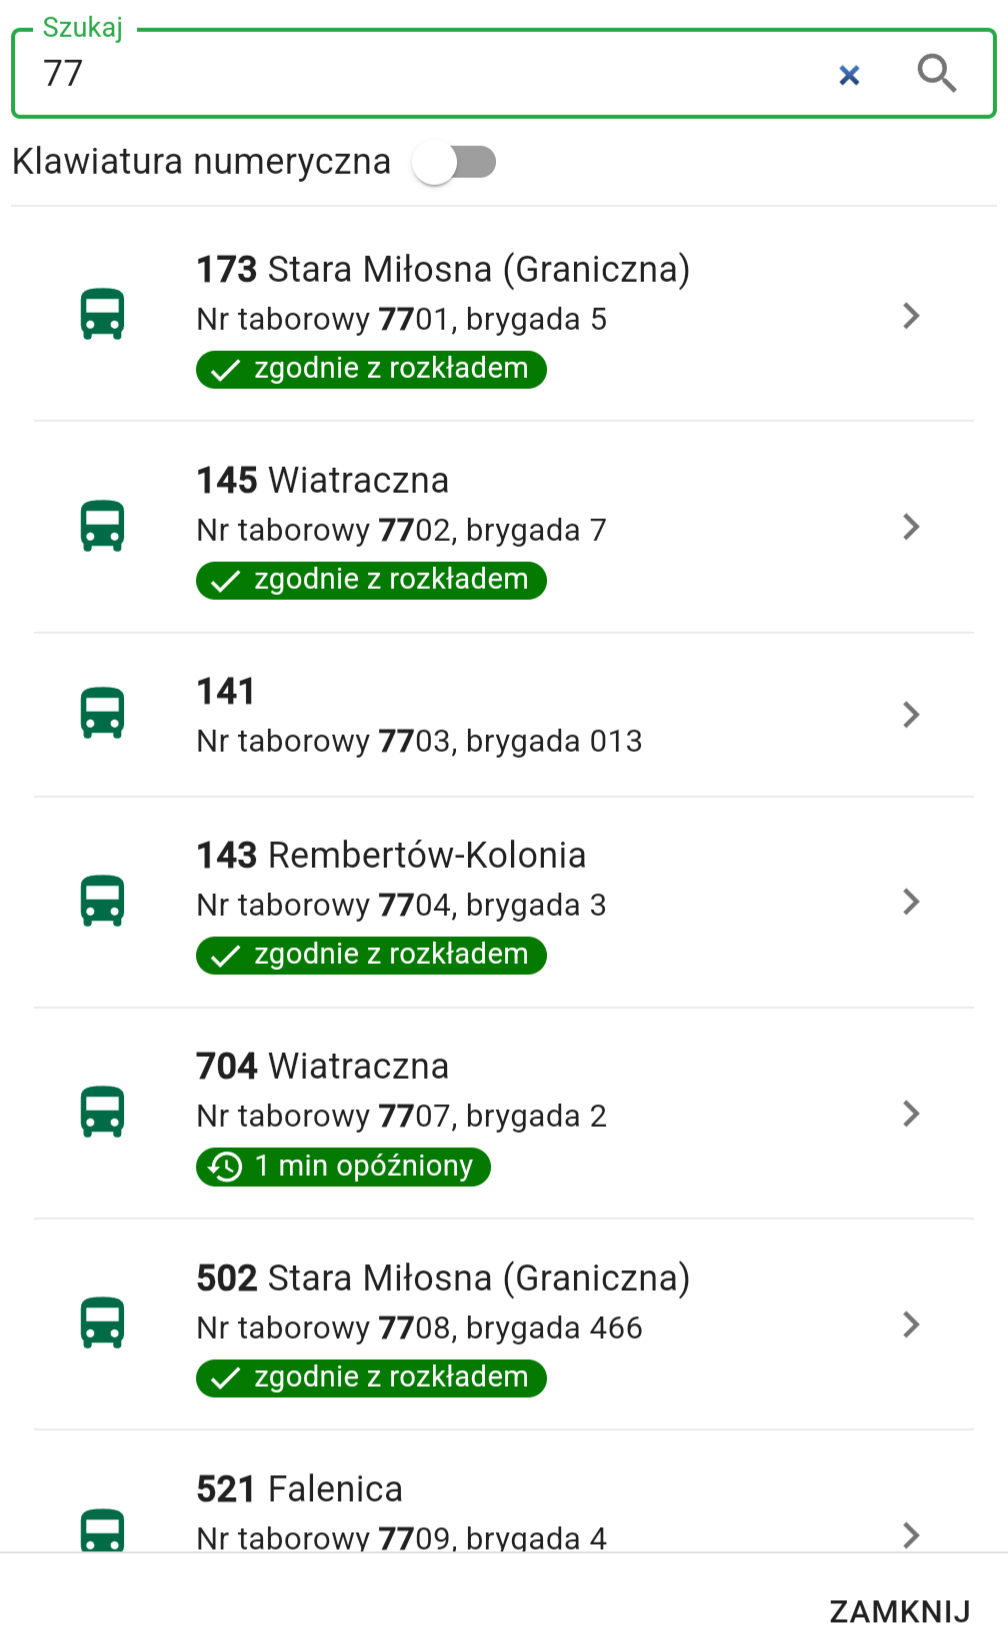Click the magnifier search icon
The image size is (1008, 1651).
point(936,74)
